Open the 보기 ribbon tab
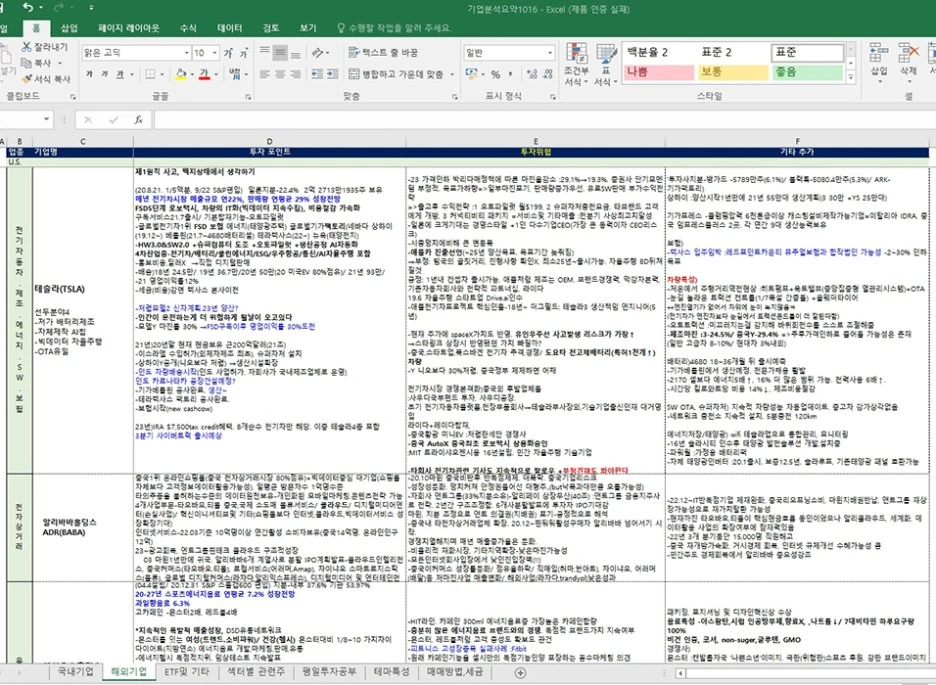The width and height of the screenshot is (936, 685). pyautogui.click(x=307, y=28)
